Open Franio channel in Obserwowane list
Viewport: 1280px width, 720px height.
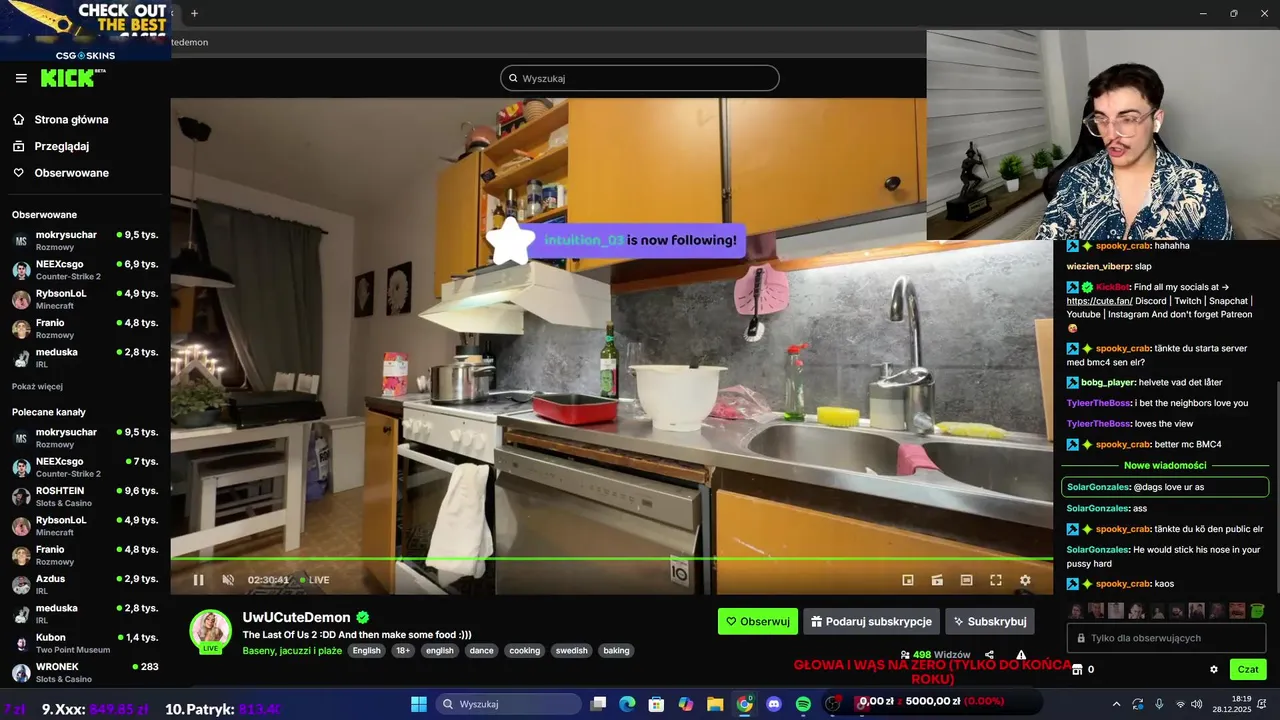(85, 328)
